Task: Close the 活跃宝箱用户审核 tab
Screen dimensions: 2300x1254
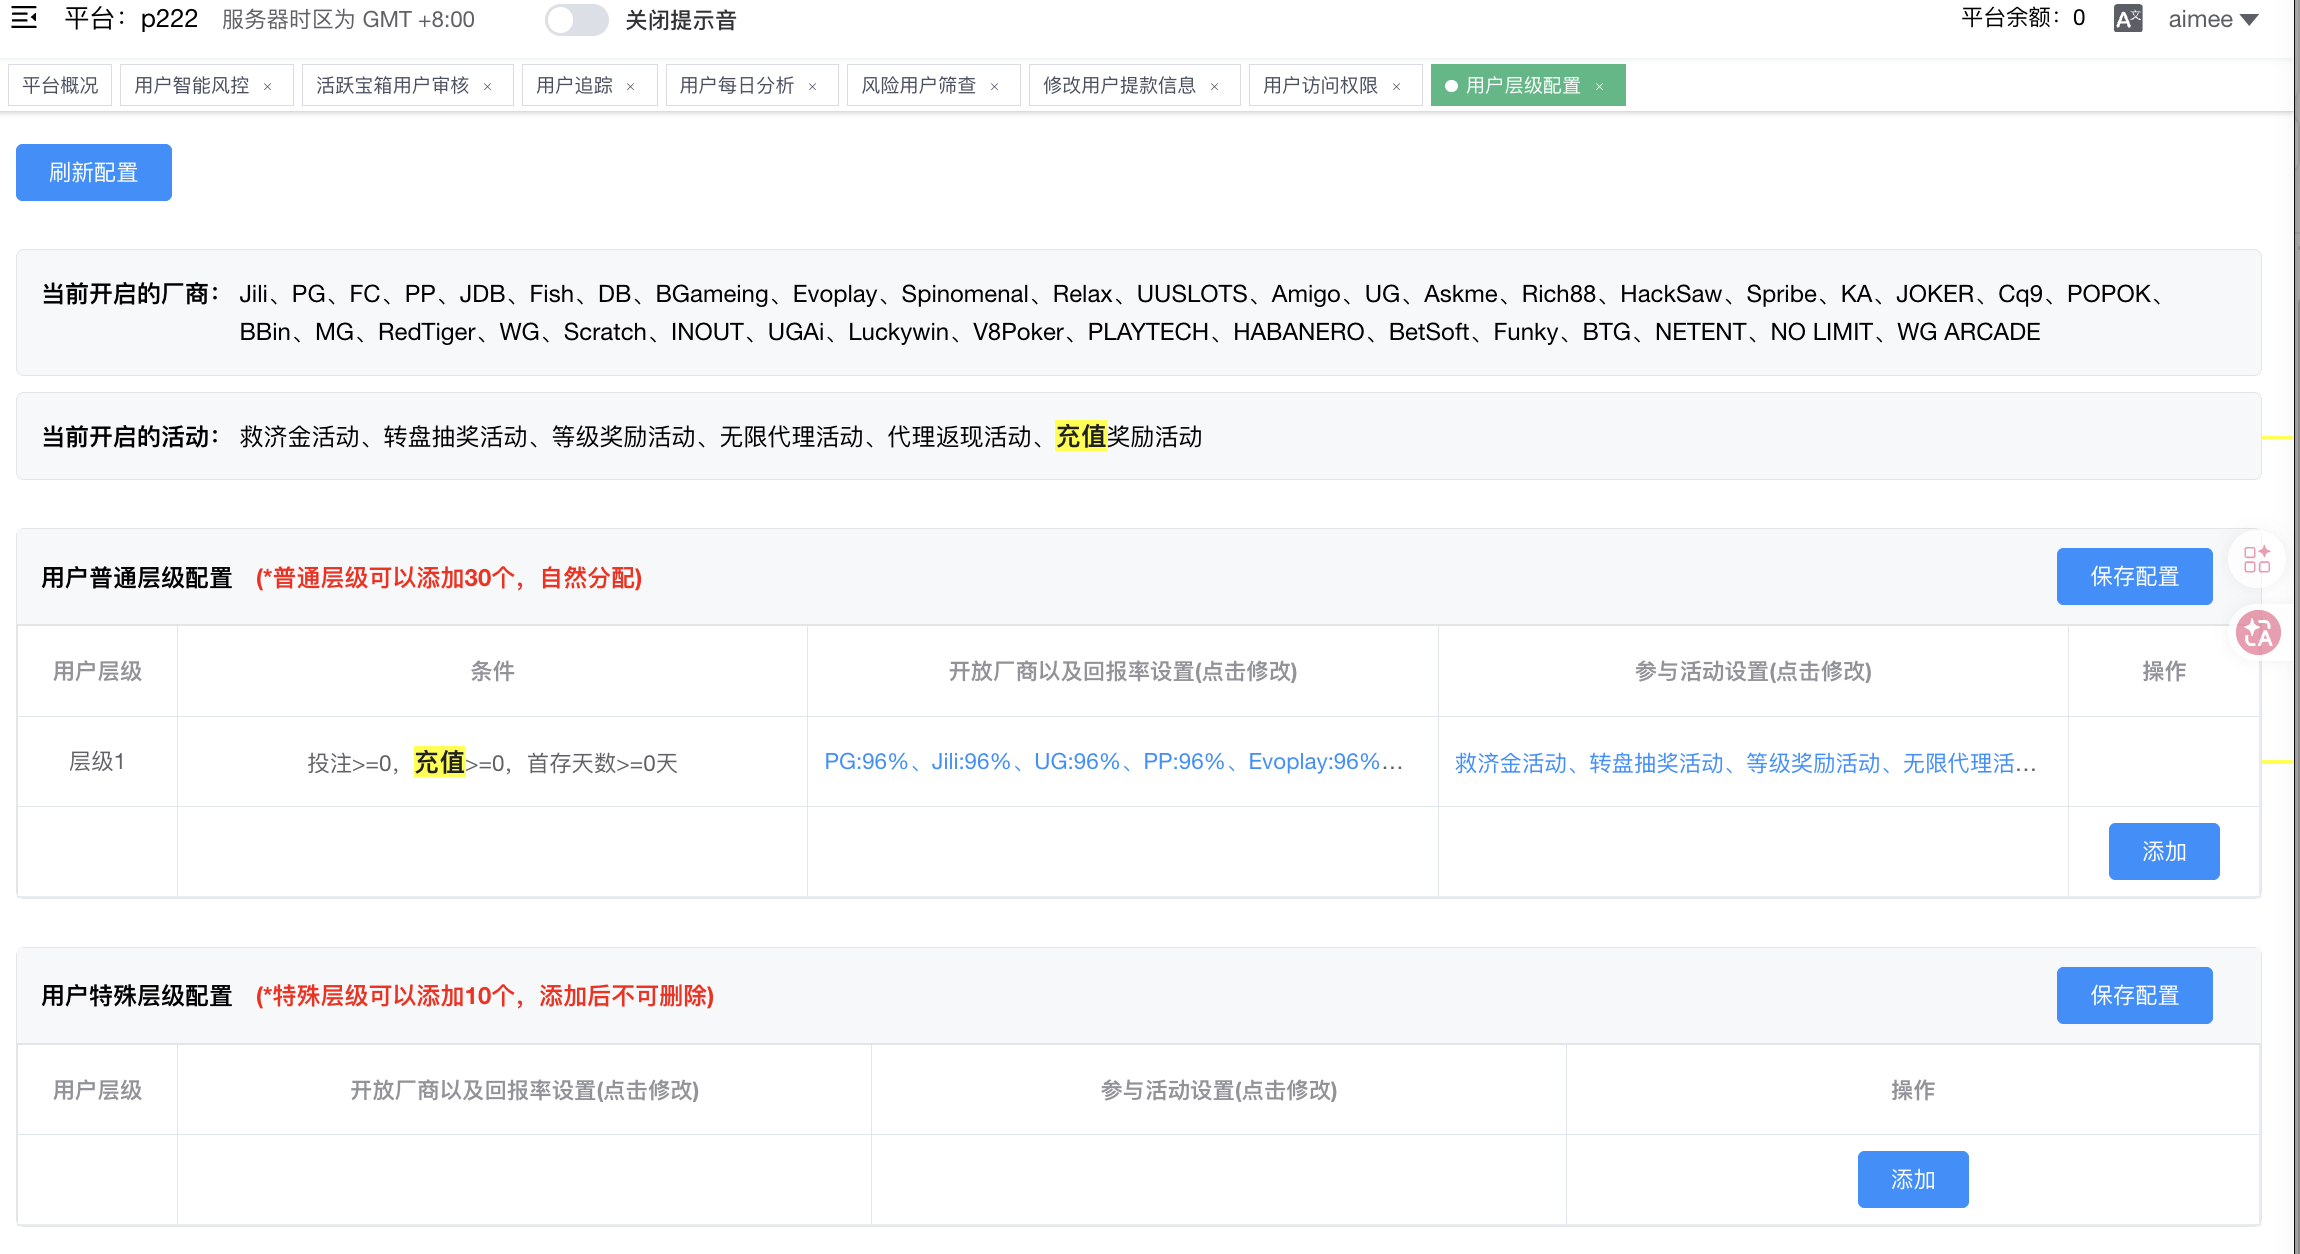Action: tap(488, 87)
